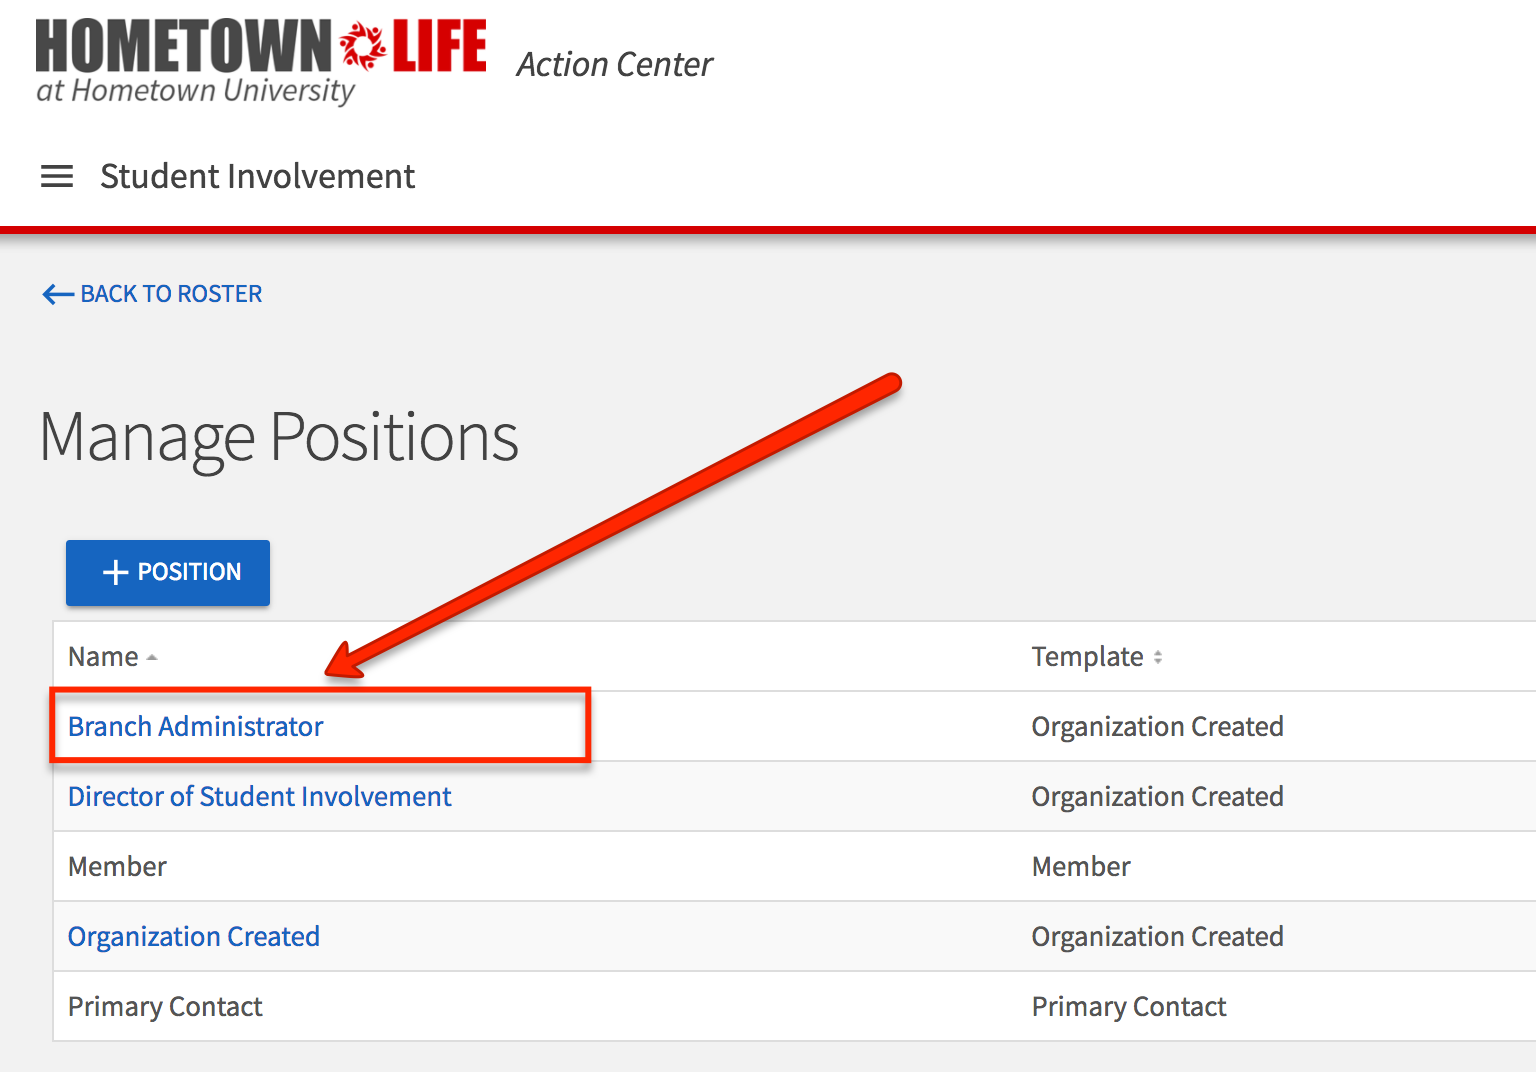Select the Primary Contact position row

(x=165, y=1007)
